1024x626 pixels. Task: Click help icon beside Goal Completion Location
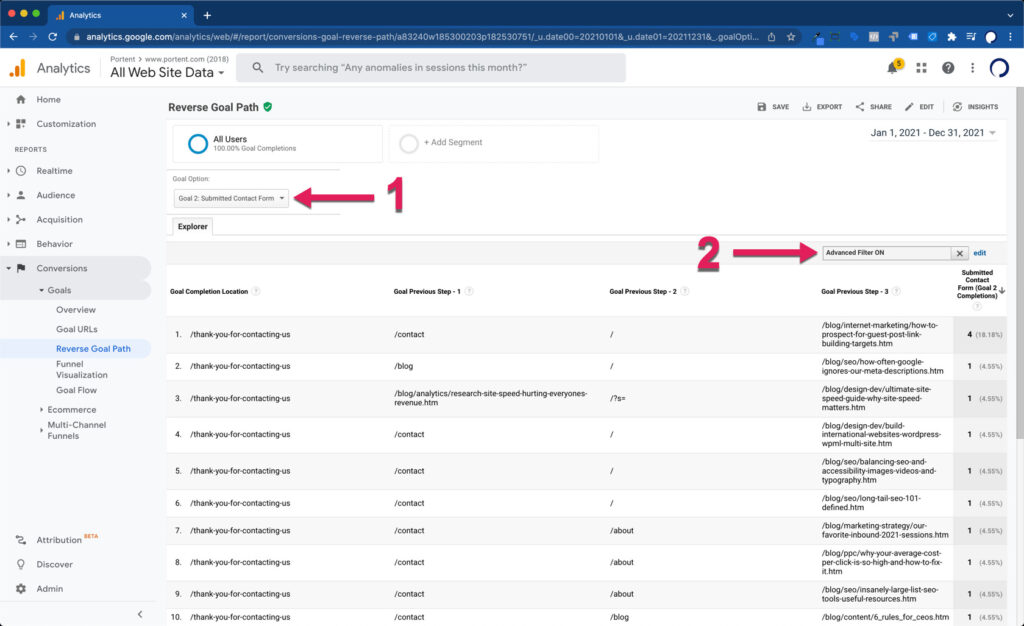(x=256, y=291)
